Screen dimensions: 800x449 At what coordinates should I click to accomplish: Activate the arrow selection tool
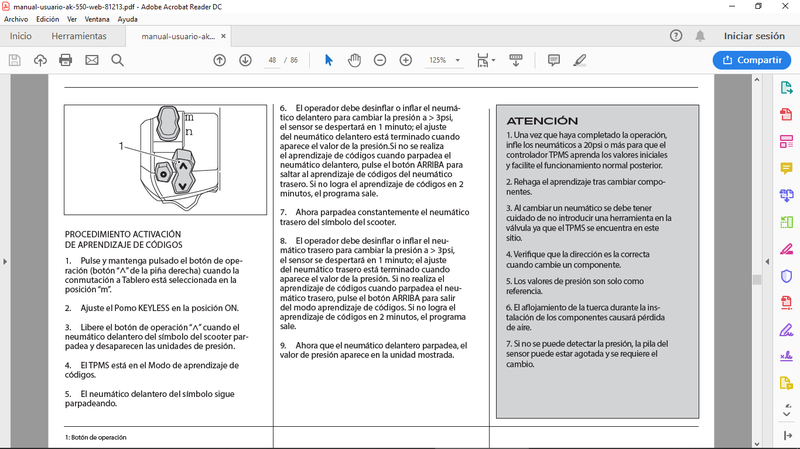click(x=329, y=60)
